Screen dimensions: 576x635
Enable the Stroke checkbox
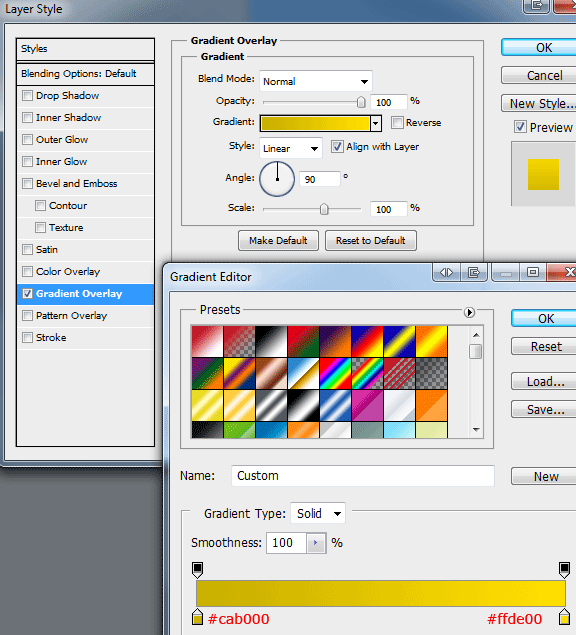tap(27, 337)
